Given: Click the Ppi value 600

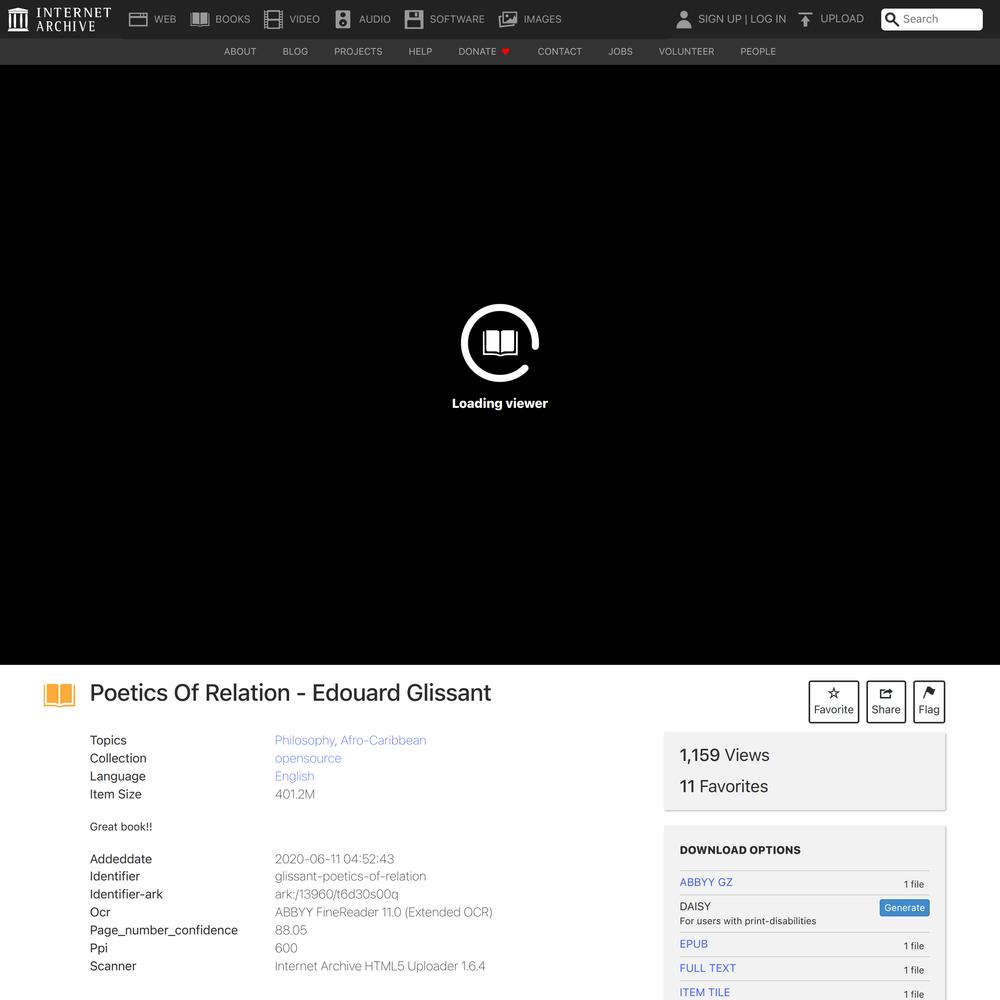Looking at the screenshot, I should (286, 948).
